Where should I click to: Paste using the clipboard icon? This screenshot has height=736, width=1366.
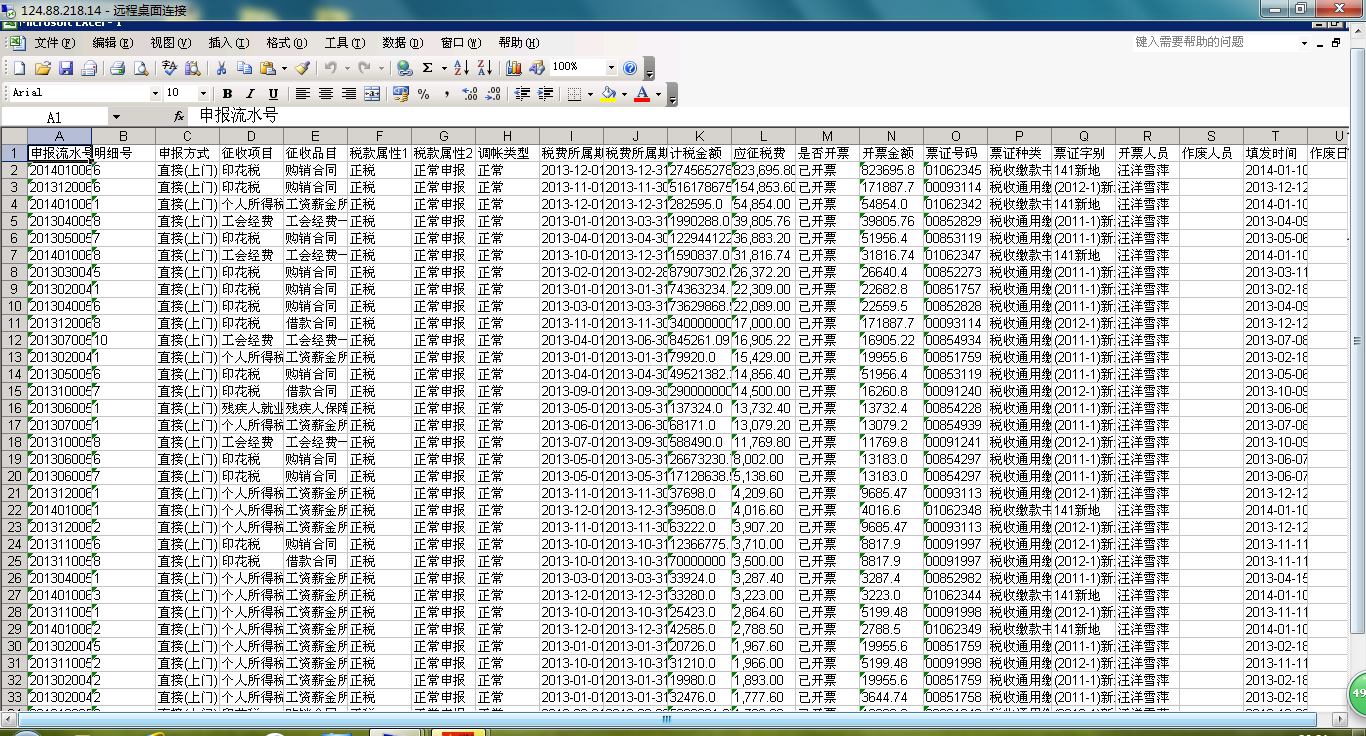pyautogui.click(x=267, y=68)
